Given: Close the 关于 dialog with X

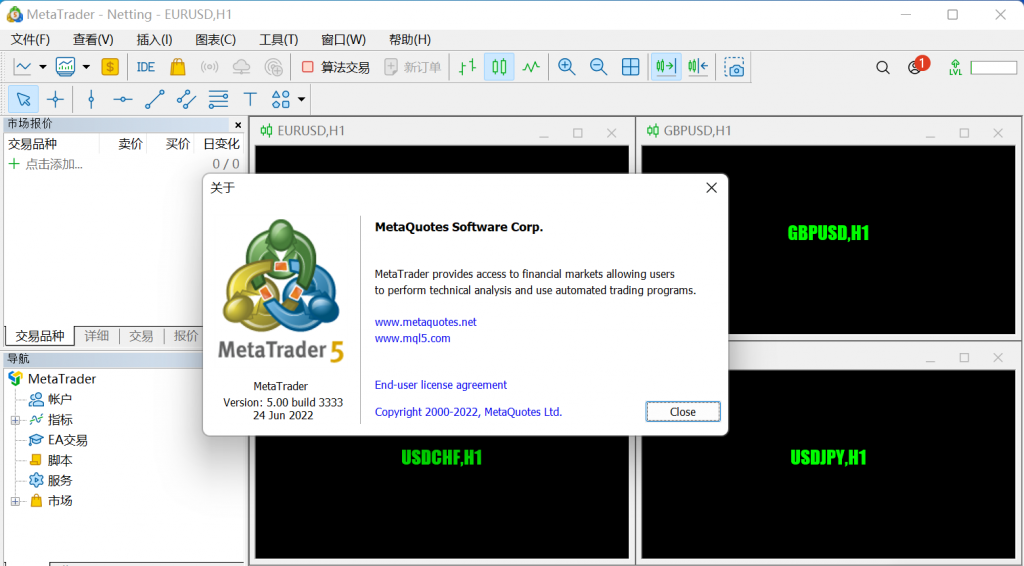Looking at the screenshot, I should pos(711,188).
